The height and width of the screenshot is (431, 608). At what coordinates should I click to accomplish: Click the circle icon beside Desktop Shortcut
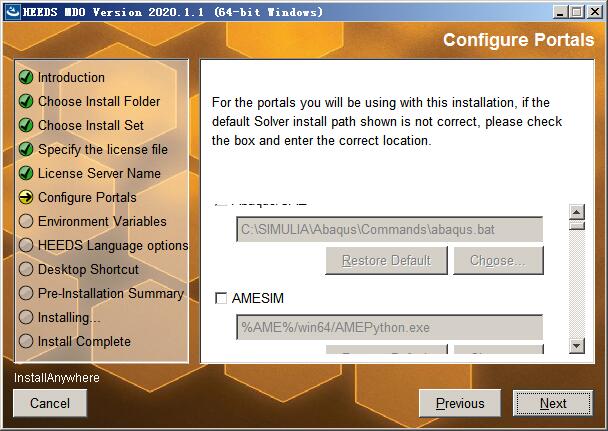26,269
